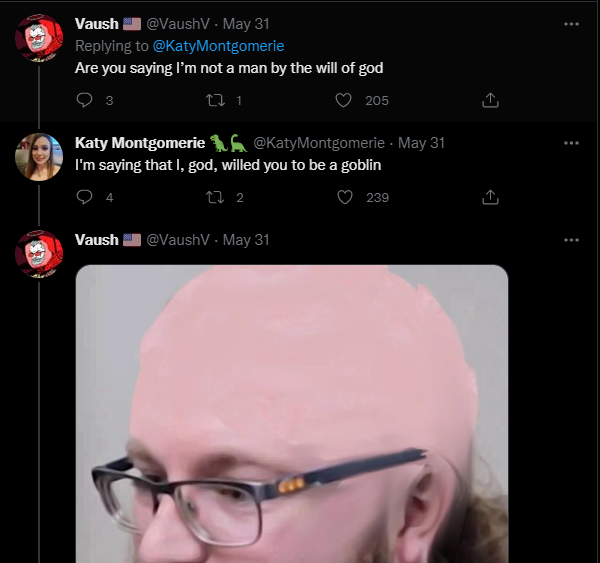Retweet Katy Montgomerie's goblin tweet
Viewport: 600px width, 563px height.
point(215,197)
